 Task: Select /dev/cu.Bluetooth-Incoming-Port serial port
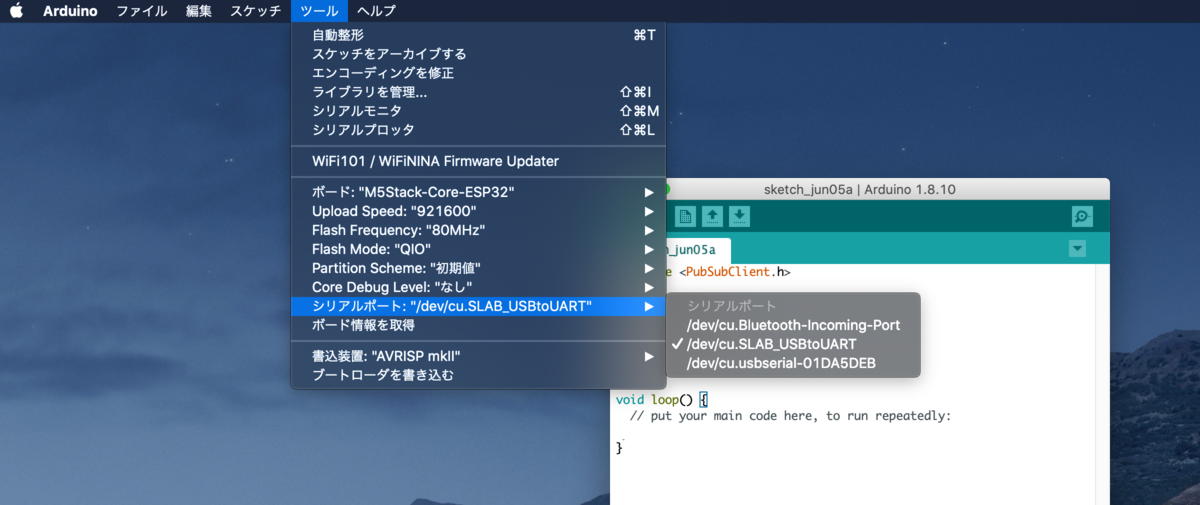[793, 325]
